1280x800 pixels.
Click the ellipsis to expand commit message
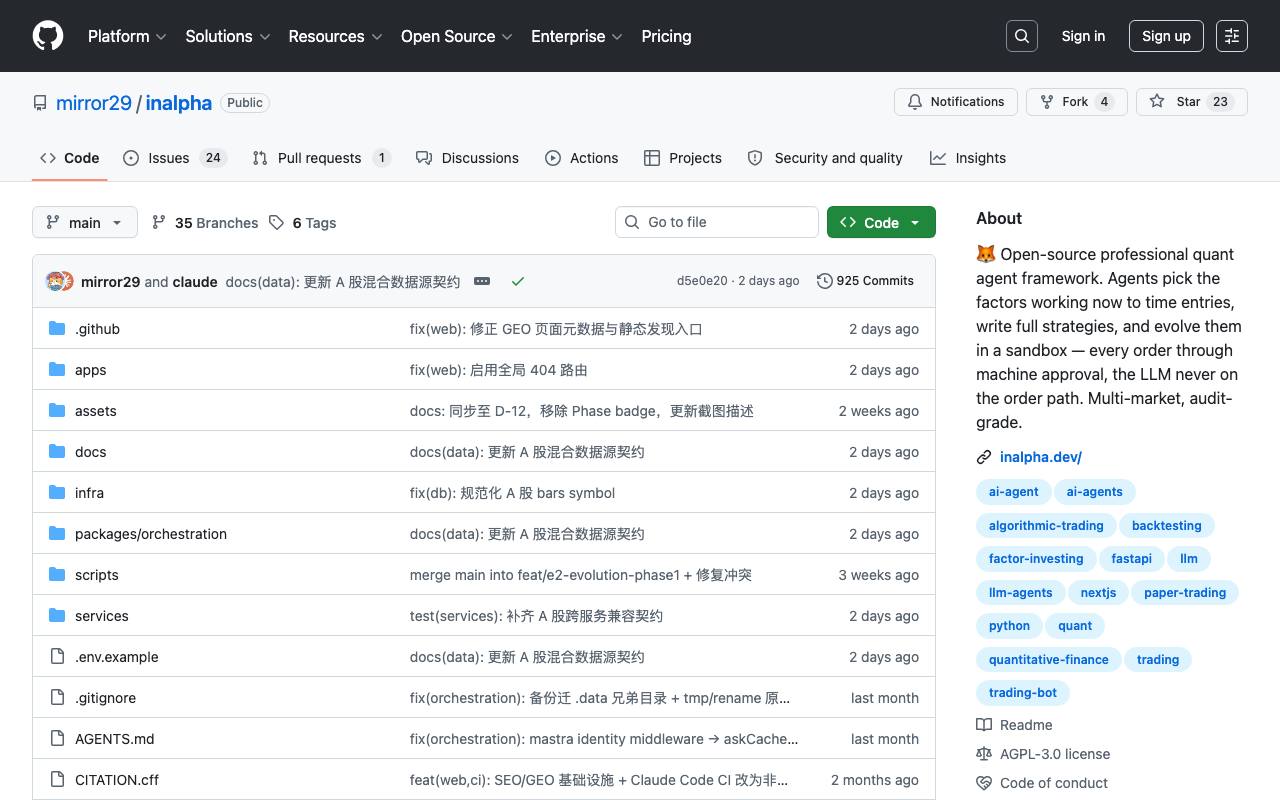point(482,281)
